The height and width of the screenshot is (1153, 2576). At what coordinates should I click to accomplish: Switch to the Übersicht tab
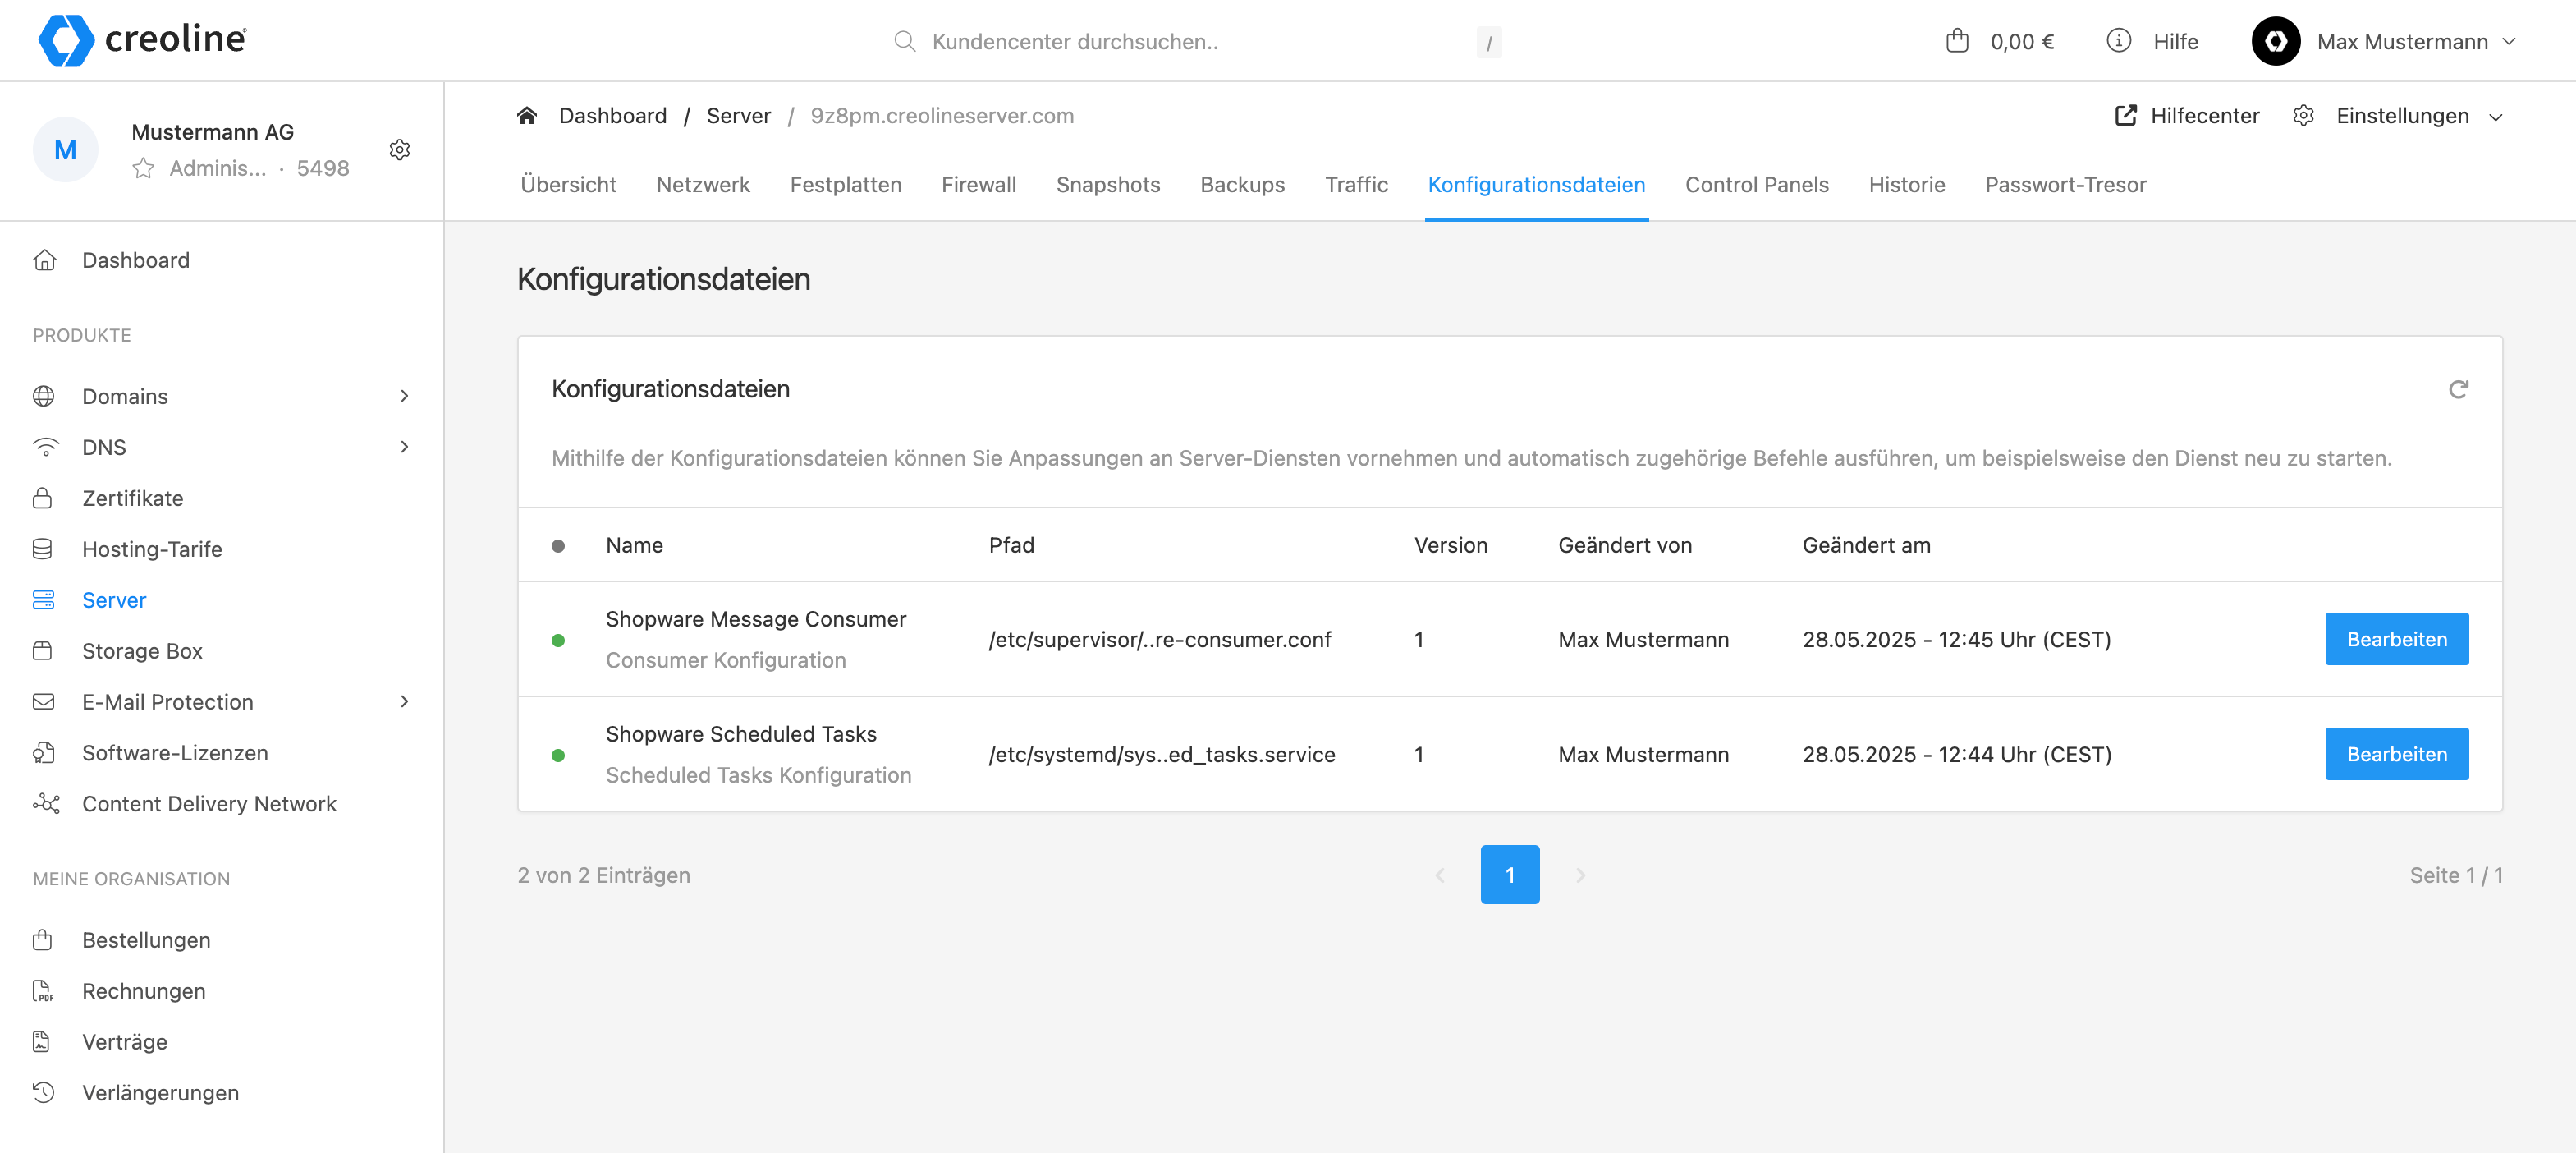pyautogui.click(x=568, y=185)
